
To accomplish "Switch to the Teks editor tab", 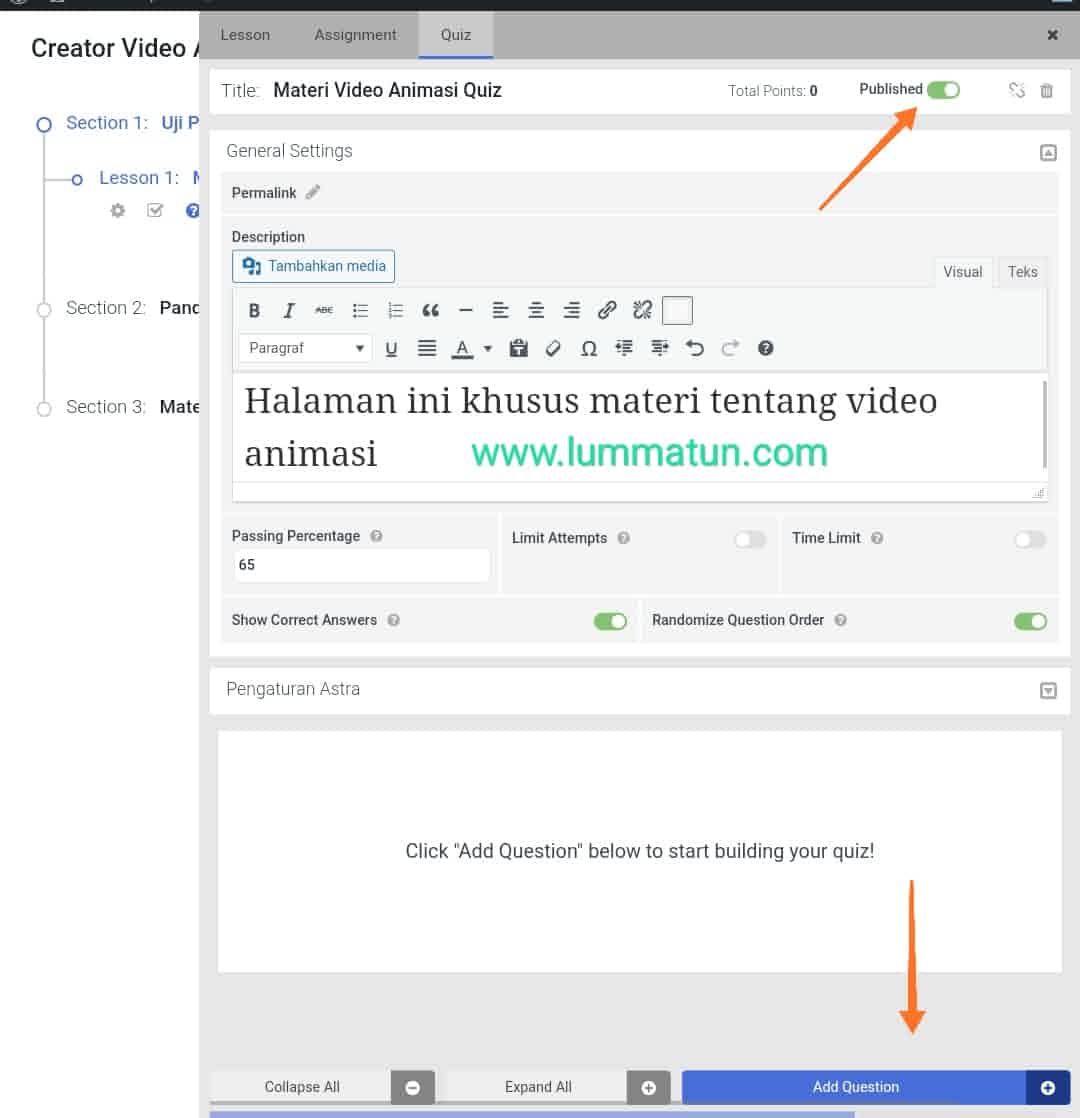I will tap(1022, 272).
